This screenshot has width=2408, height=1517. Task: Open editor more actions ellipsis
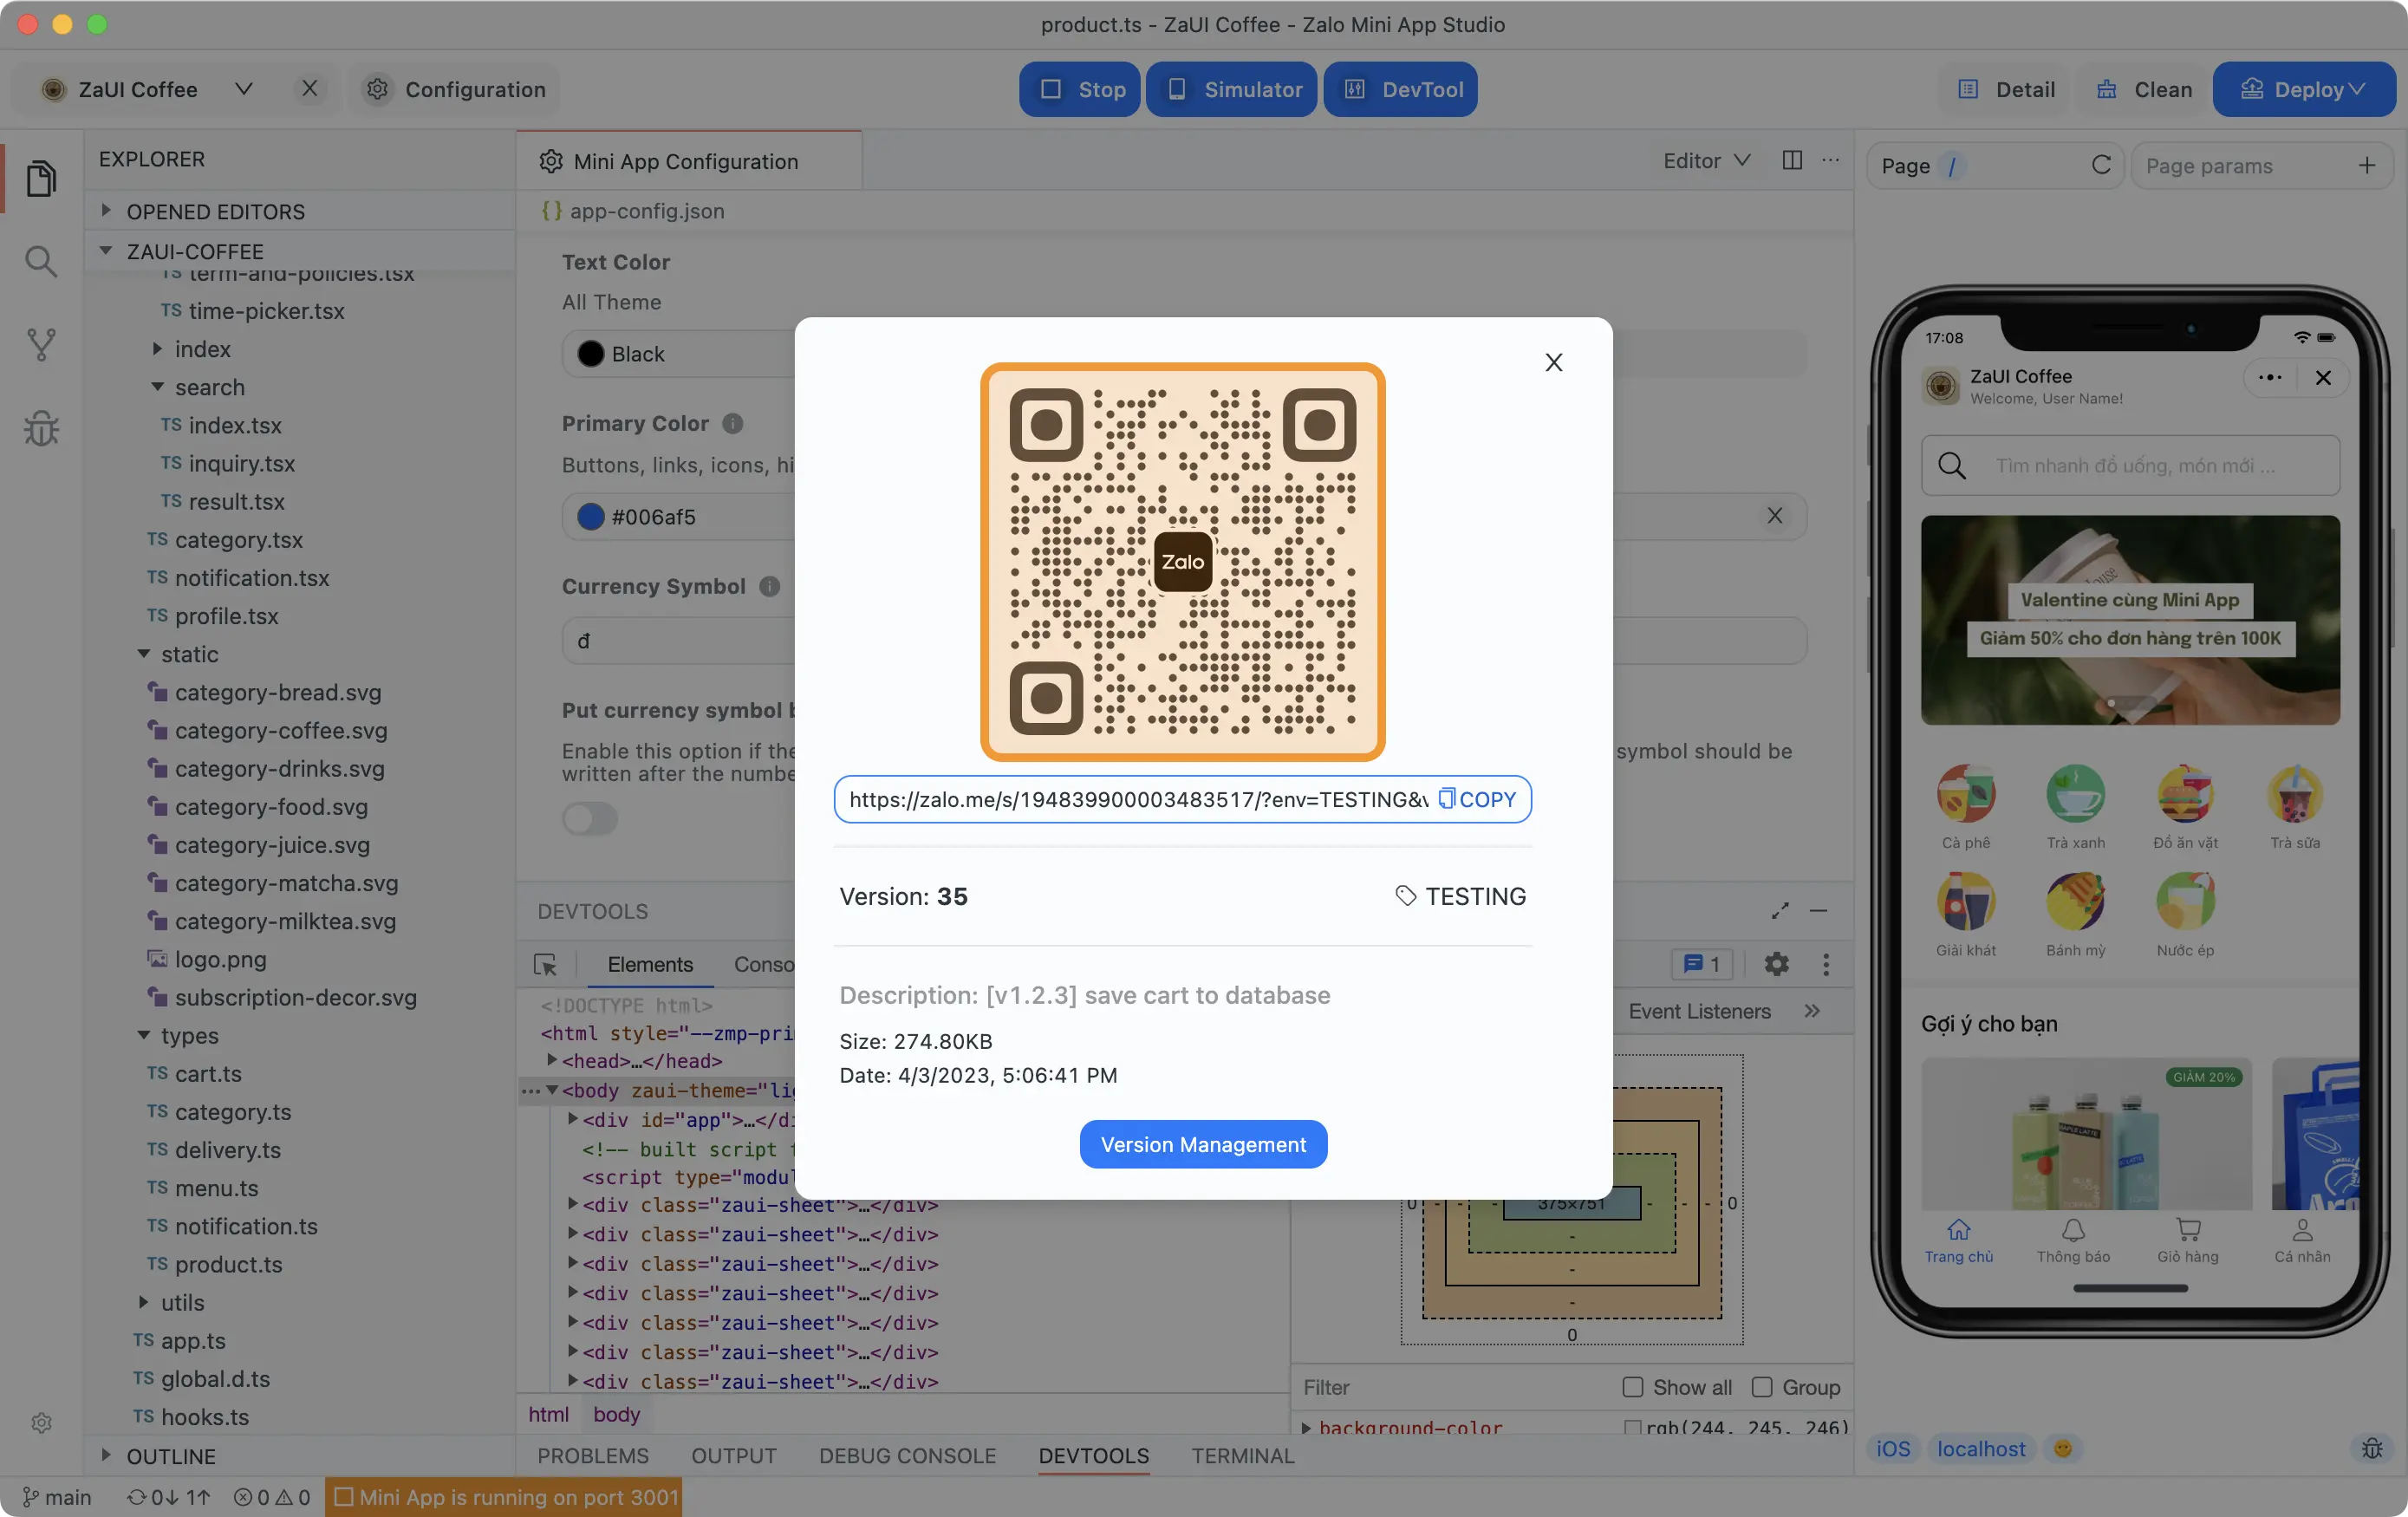[1830, 160]
